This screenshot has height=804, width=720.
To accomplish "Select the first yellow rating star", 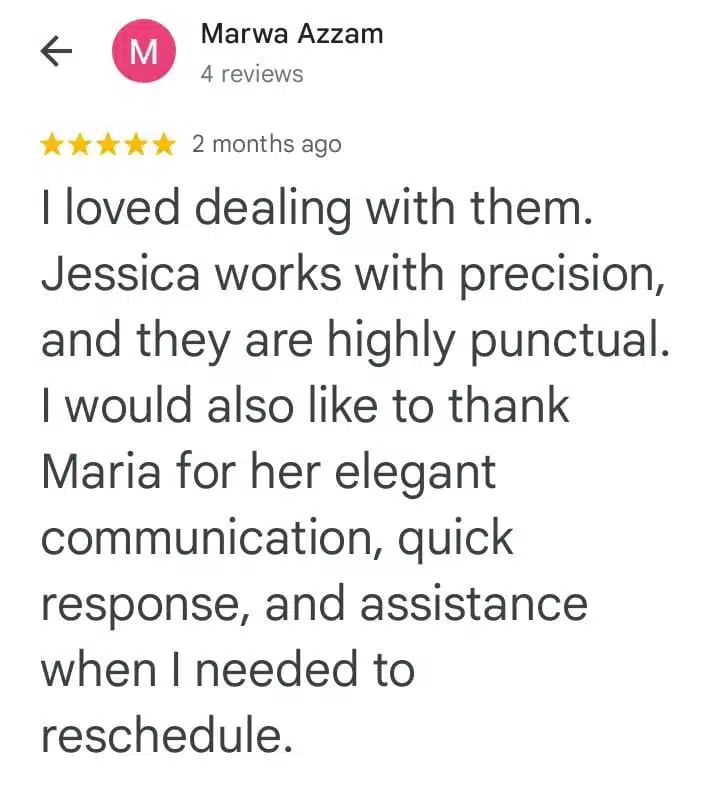I will pyautogui.click(x=52, y=144).
